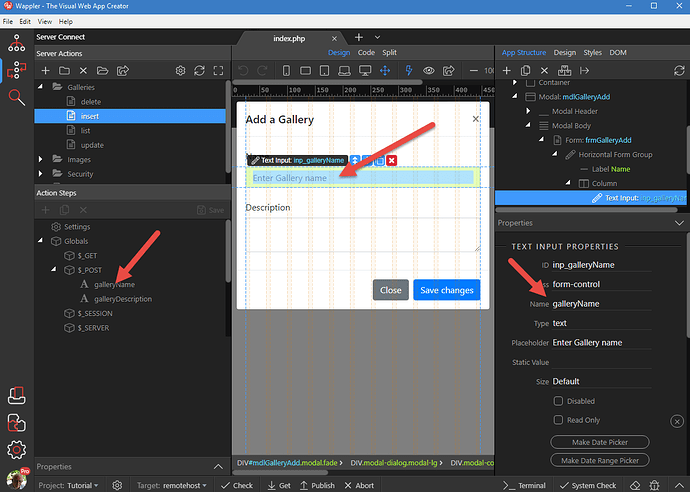Delete the selected server action with X icon
The height and width of the screenshot is (492, 690).
click(x=83, y=70)
